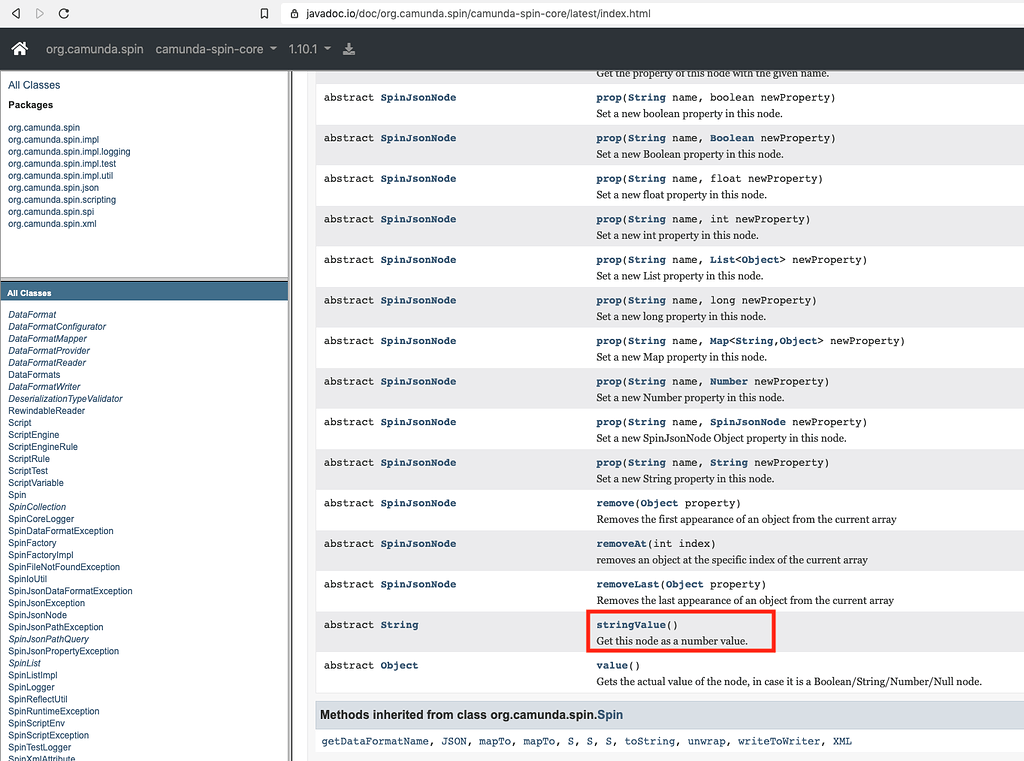Open DataFormatMapper class

coord(47,338)
